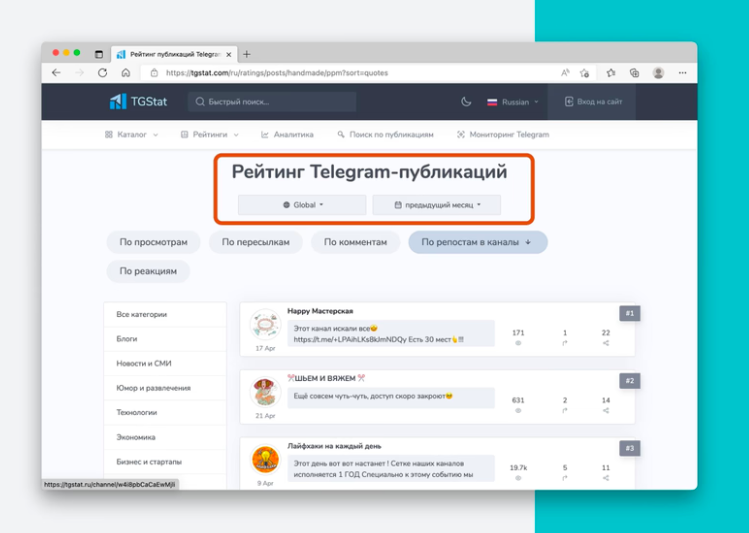
Task: Click the reposts icon showing 14
Action: pyautogui.click(x=606, y=410)
